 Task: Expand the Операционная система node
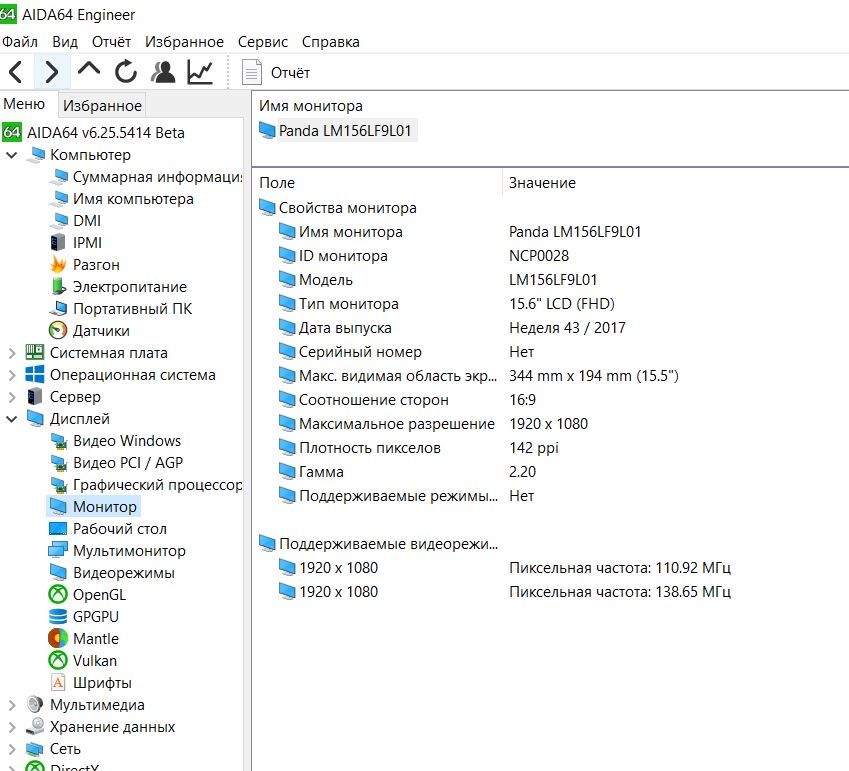[x=11, y=375]
